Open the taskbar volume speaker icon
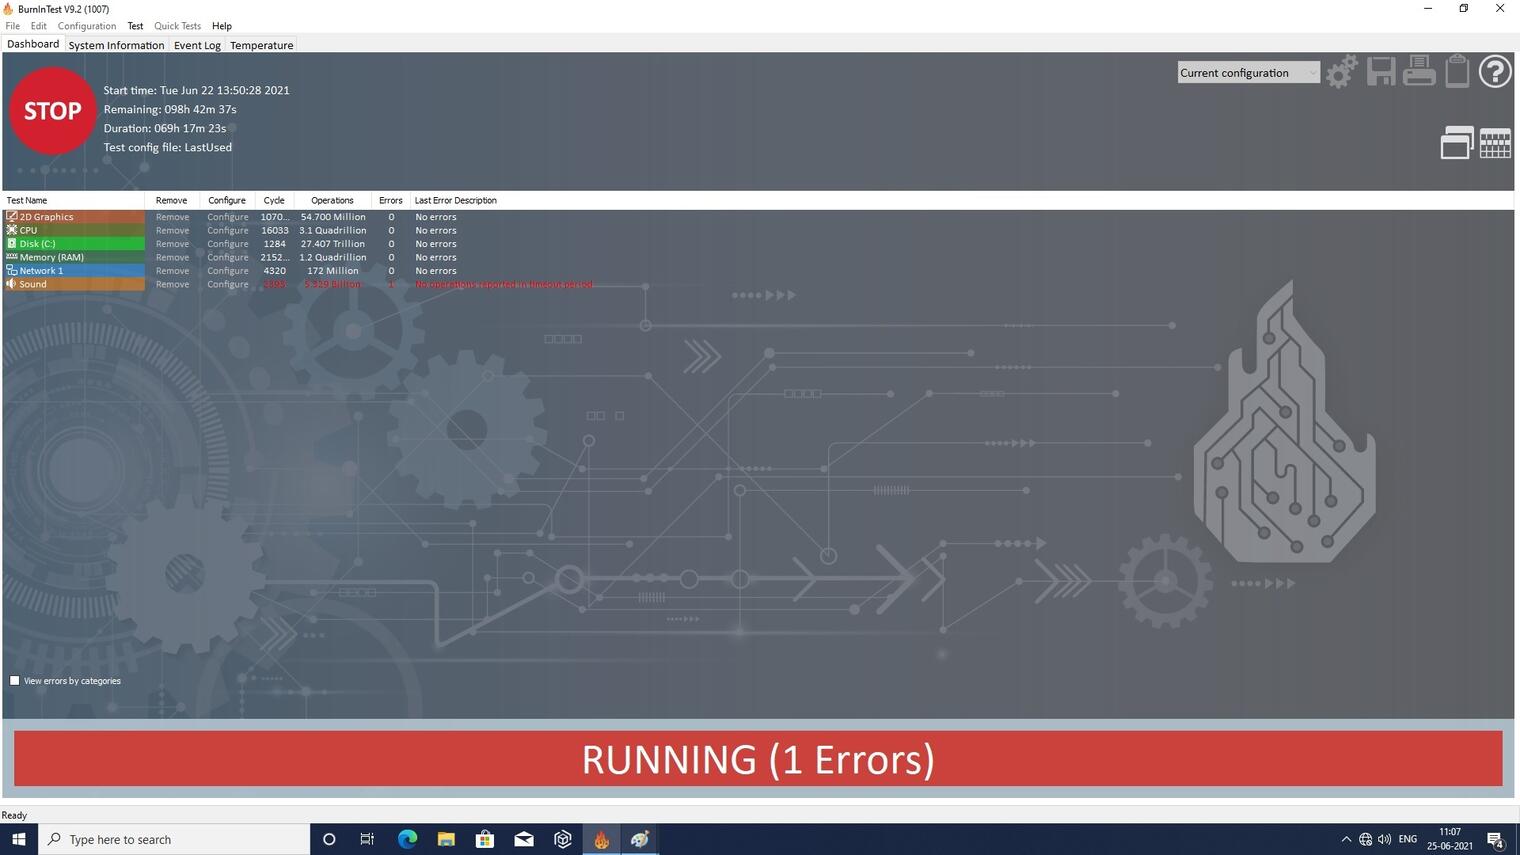Screen dimensions: 1520x855 click(1385, 839)
